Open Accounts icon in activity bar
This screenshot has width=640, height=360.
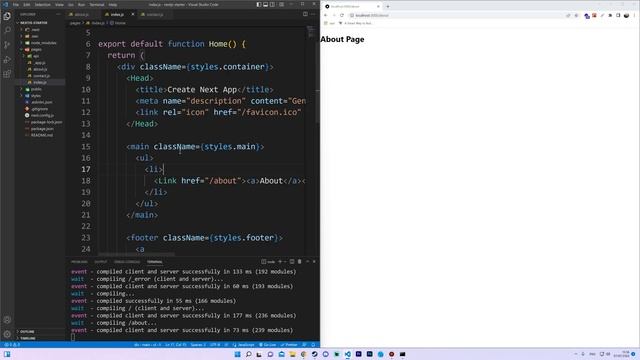[7, 320]
